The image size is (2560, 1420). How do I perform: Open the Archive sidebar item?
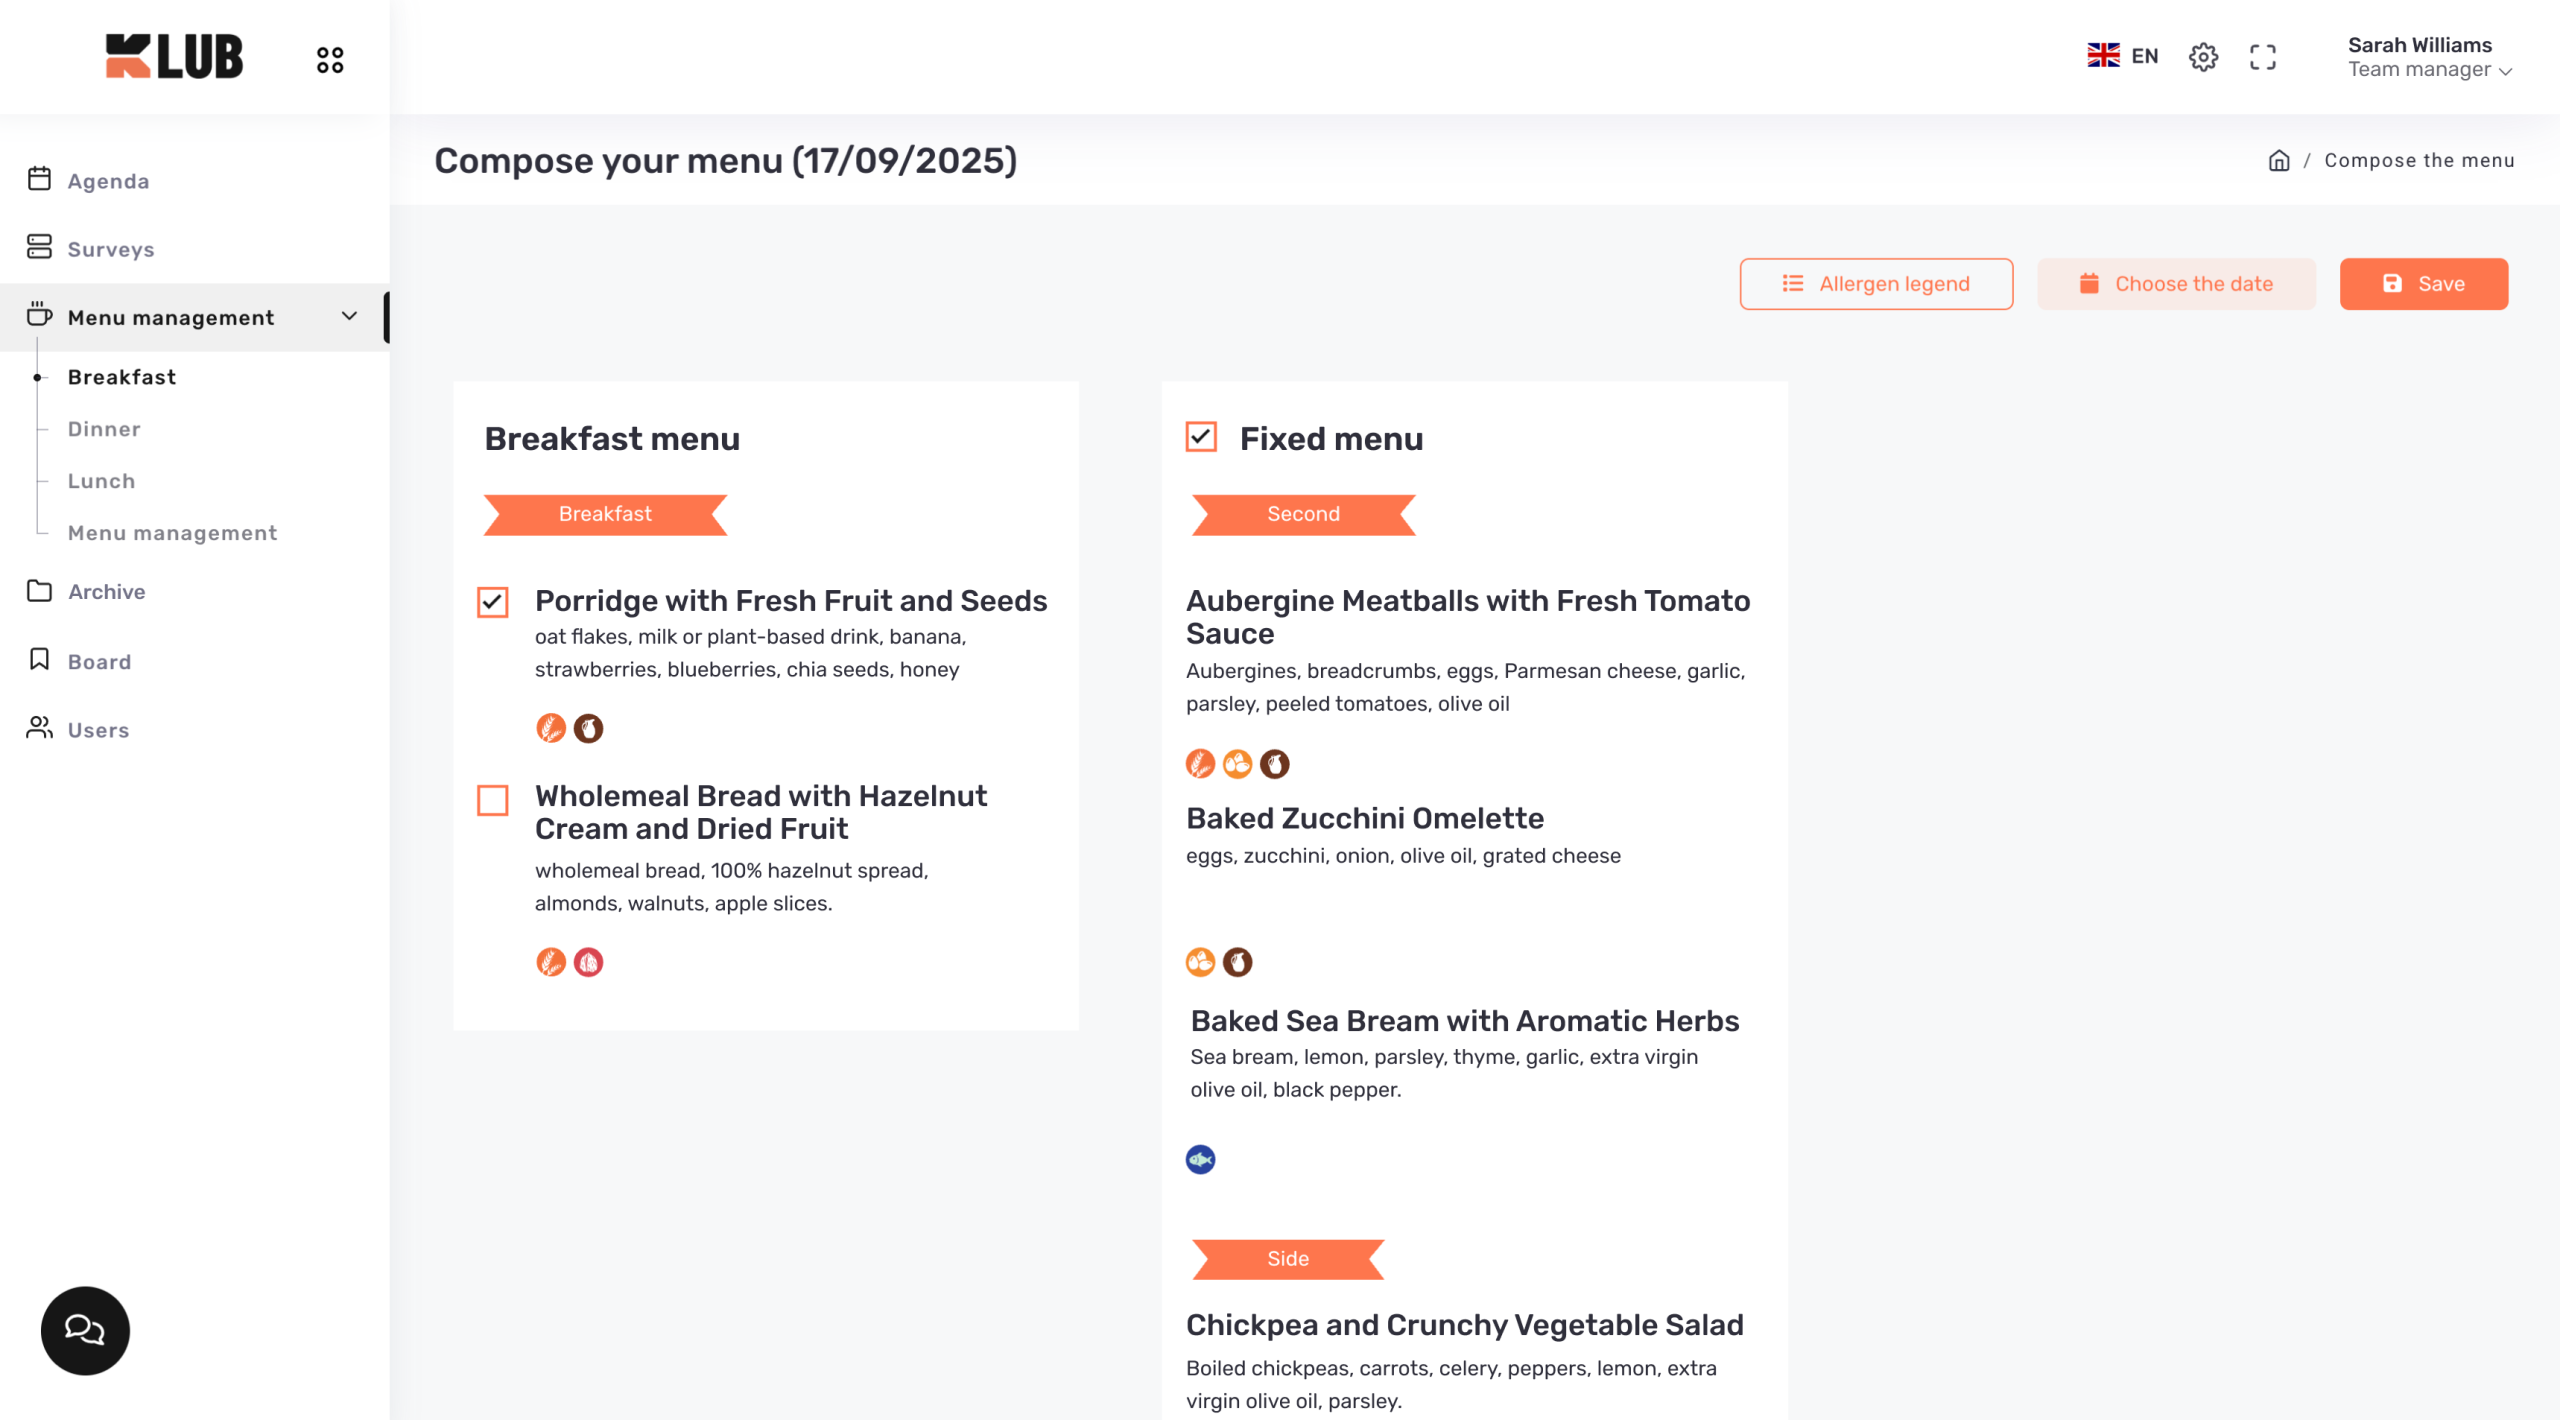pos(107,592)
